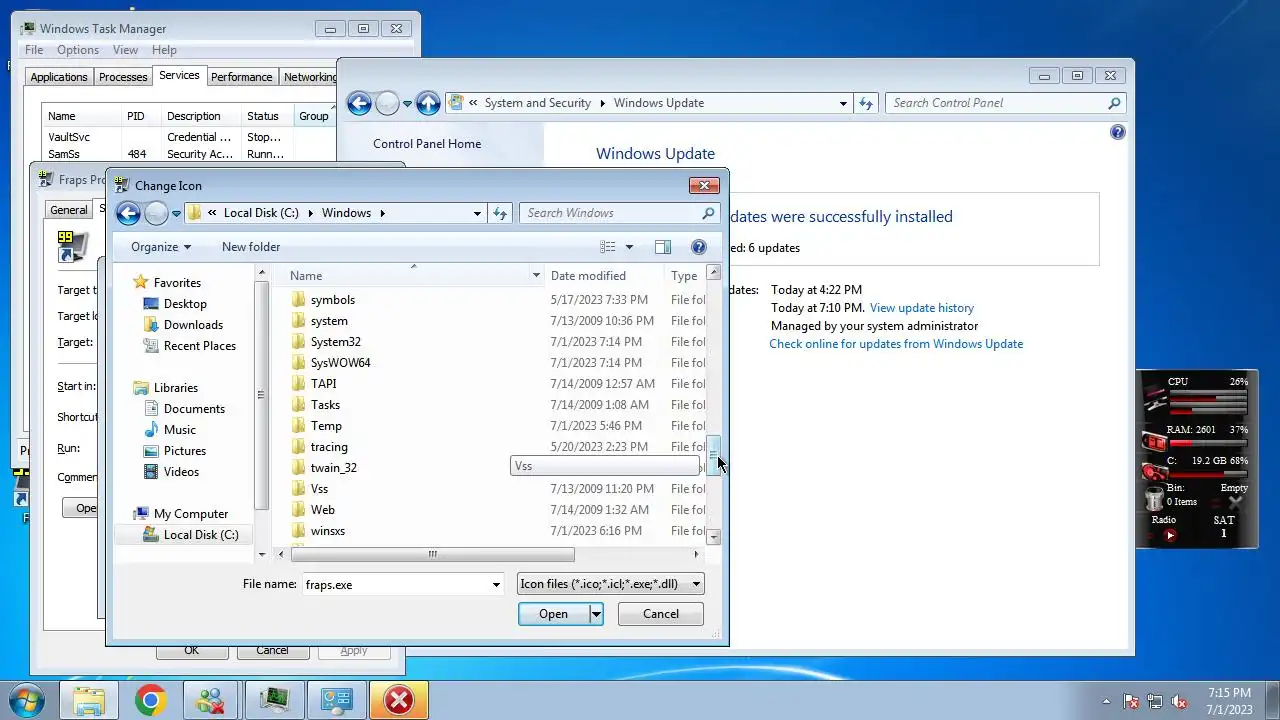
Task: Open Windows Explorer from taskbar
Action: click(89, 701)
